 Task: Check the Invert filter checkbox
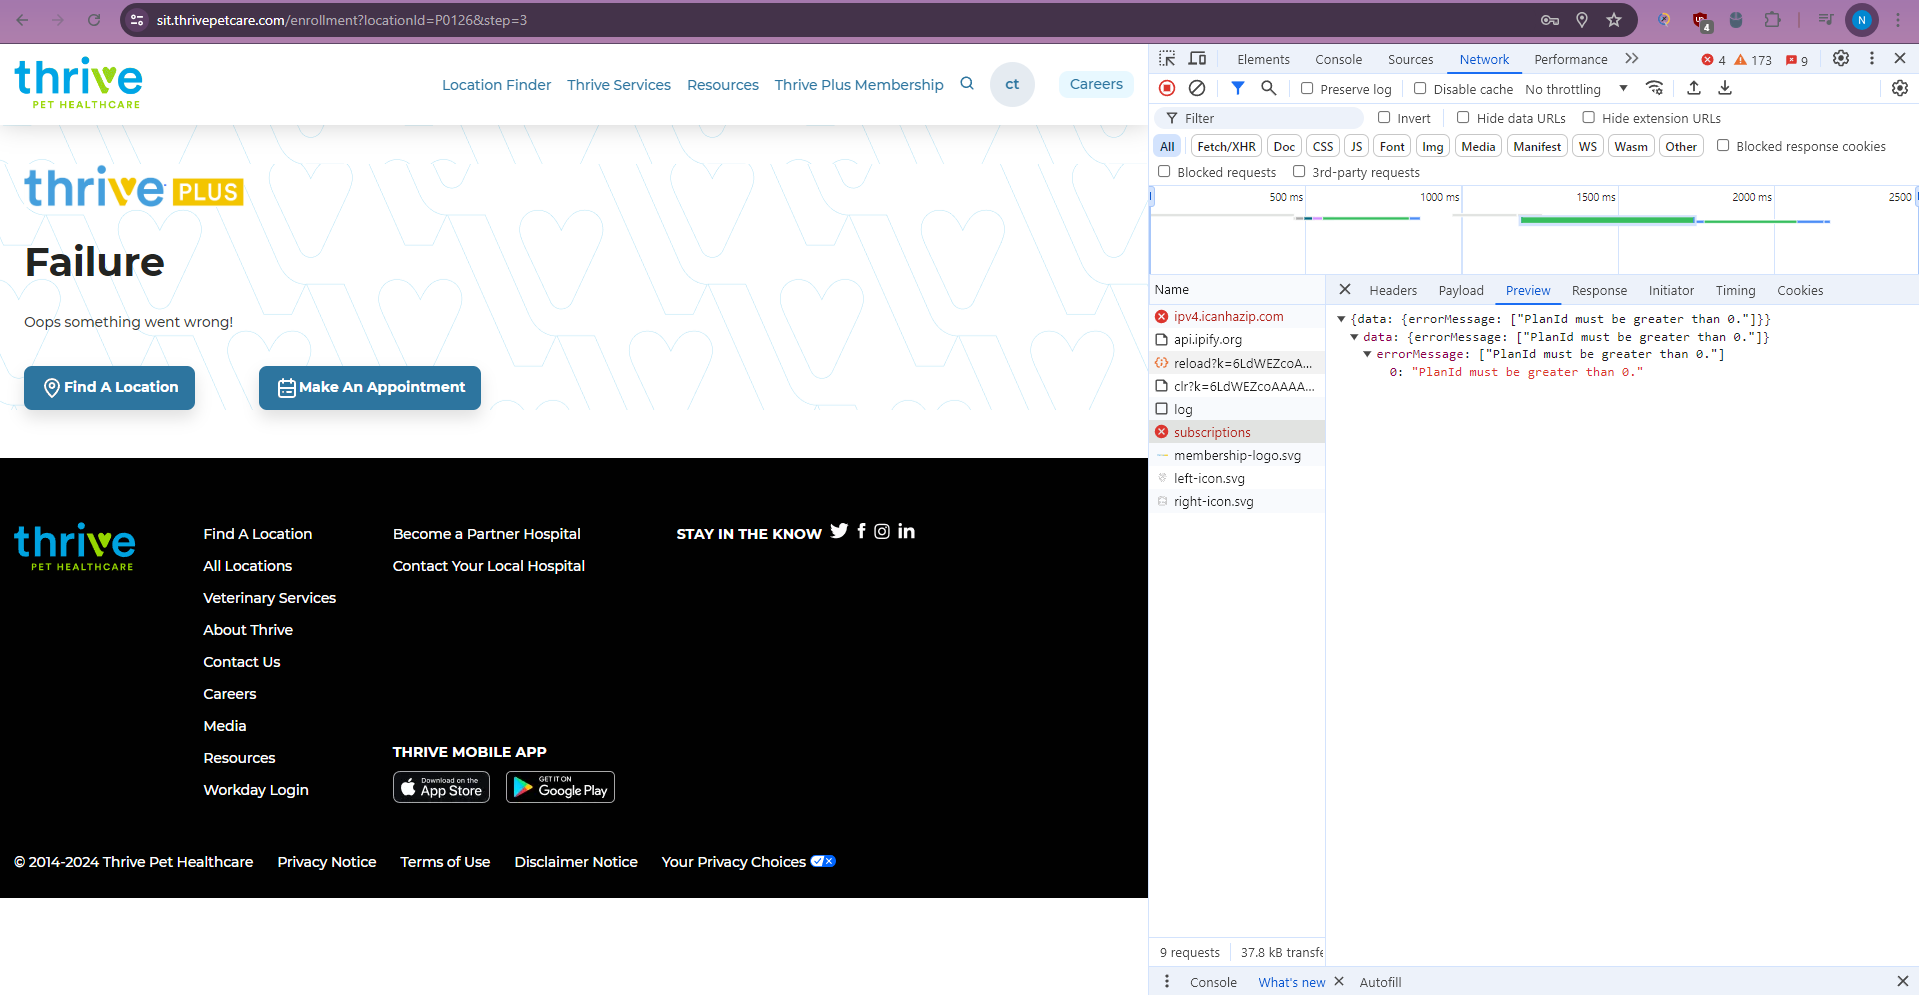(1384, 117)
